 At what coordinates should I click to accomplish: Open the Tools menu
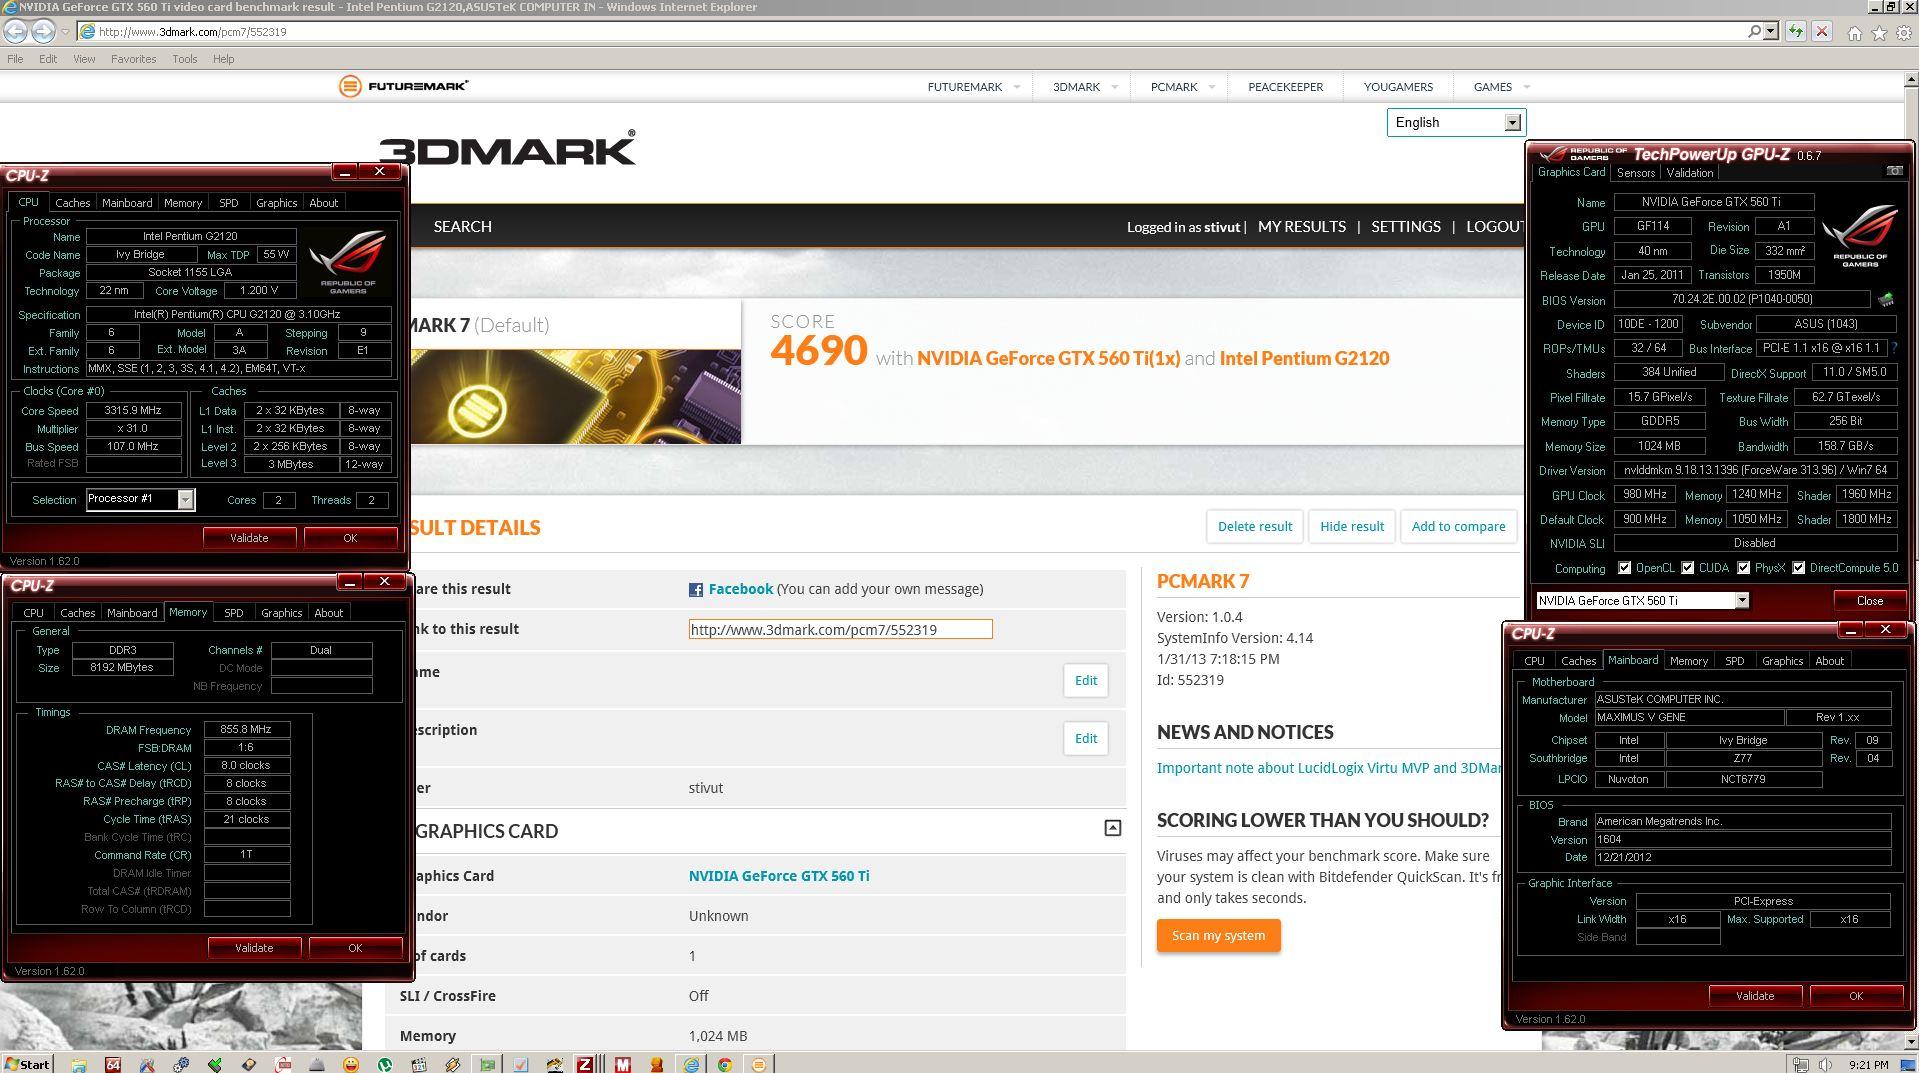184,59
